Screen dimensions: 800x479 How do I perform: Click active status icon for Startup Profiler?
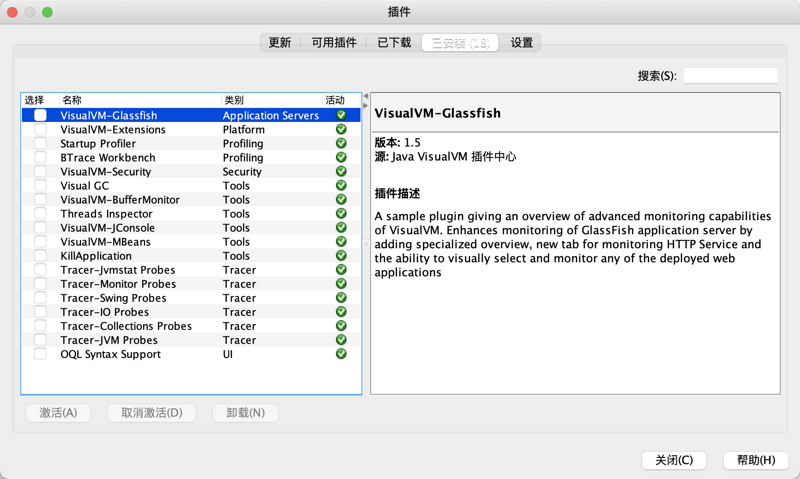(x=341, y=143)
